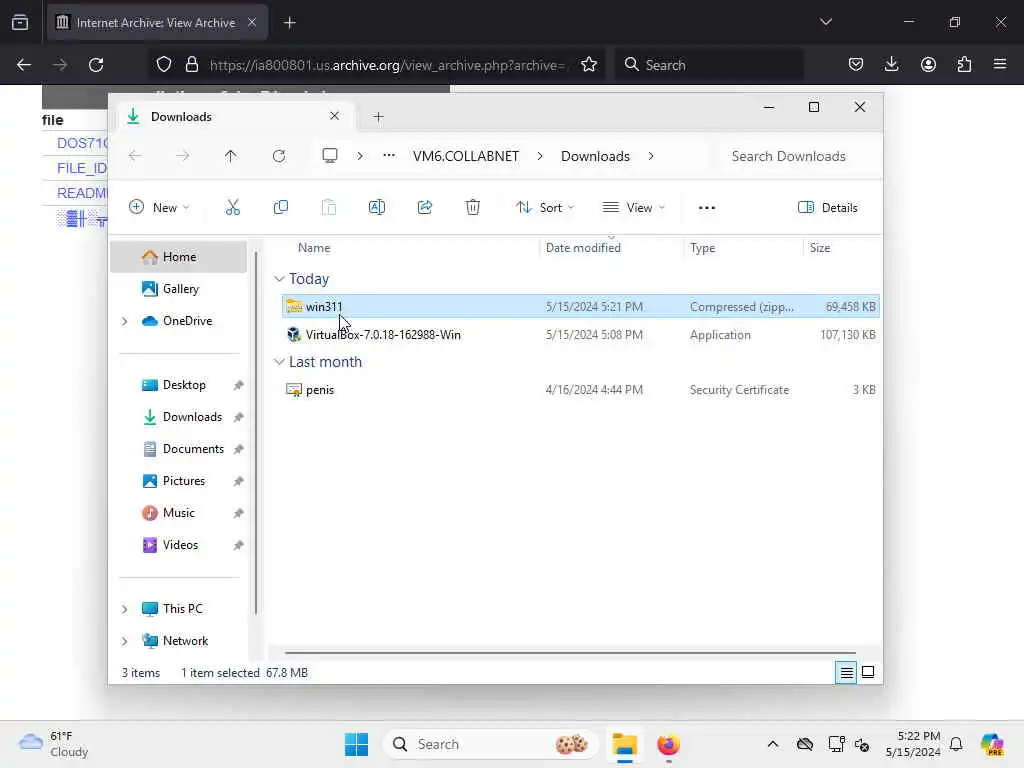This screenshot has height=768, width=1024.
Task: Open the New item dropdown
Action: pos(159,208)
